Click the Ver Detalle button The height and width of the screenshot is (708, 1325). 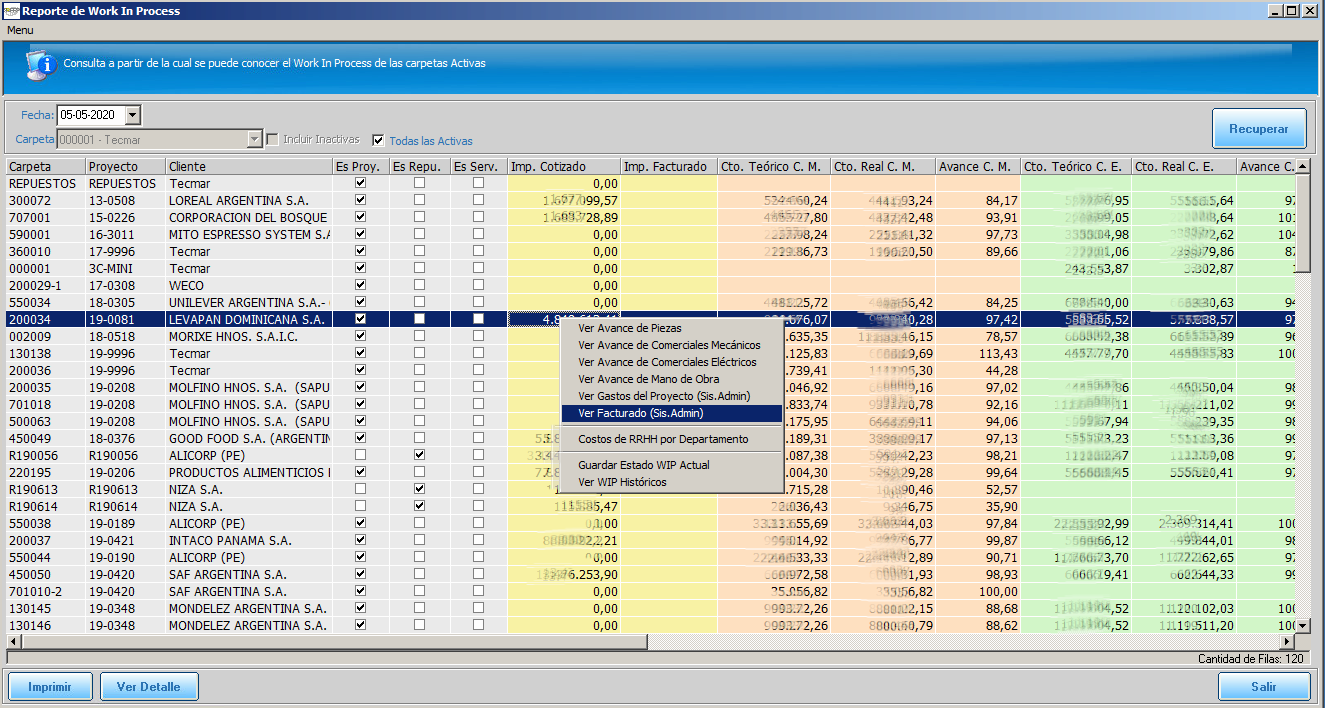click(x=149, y=687)
